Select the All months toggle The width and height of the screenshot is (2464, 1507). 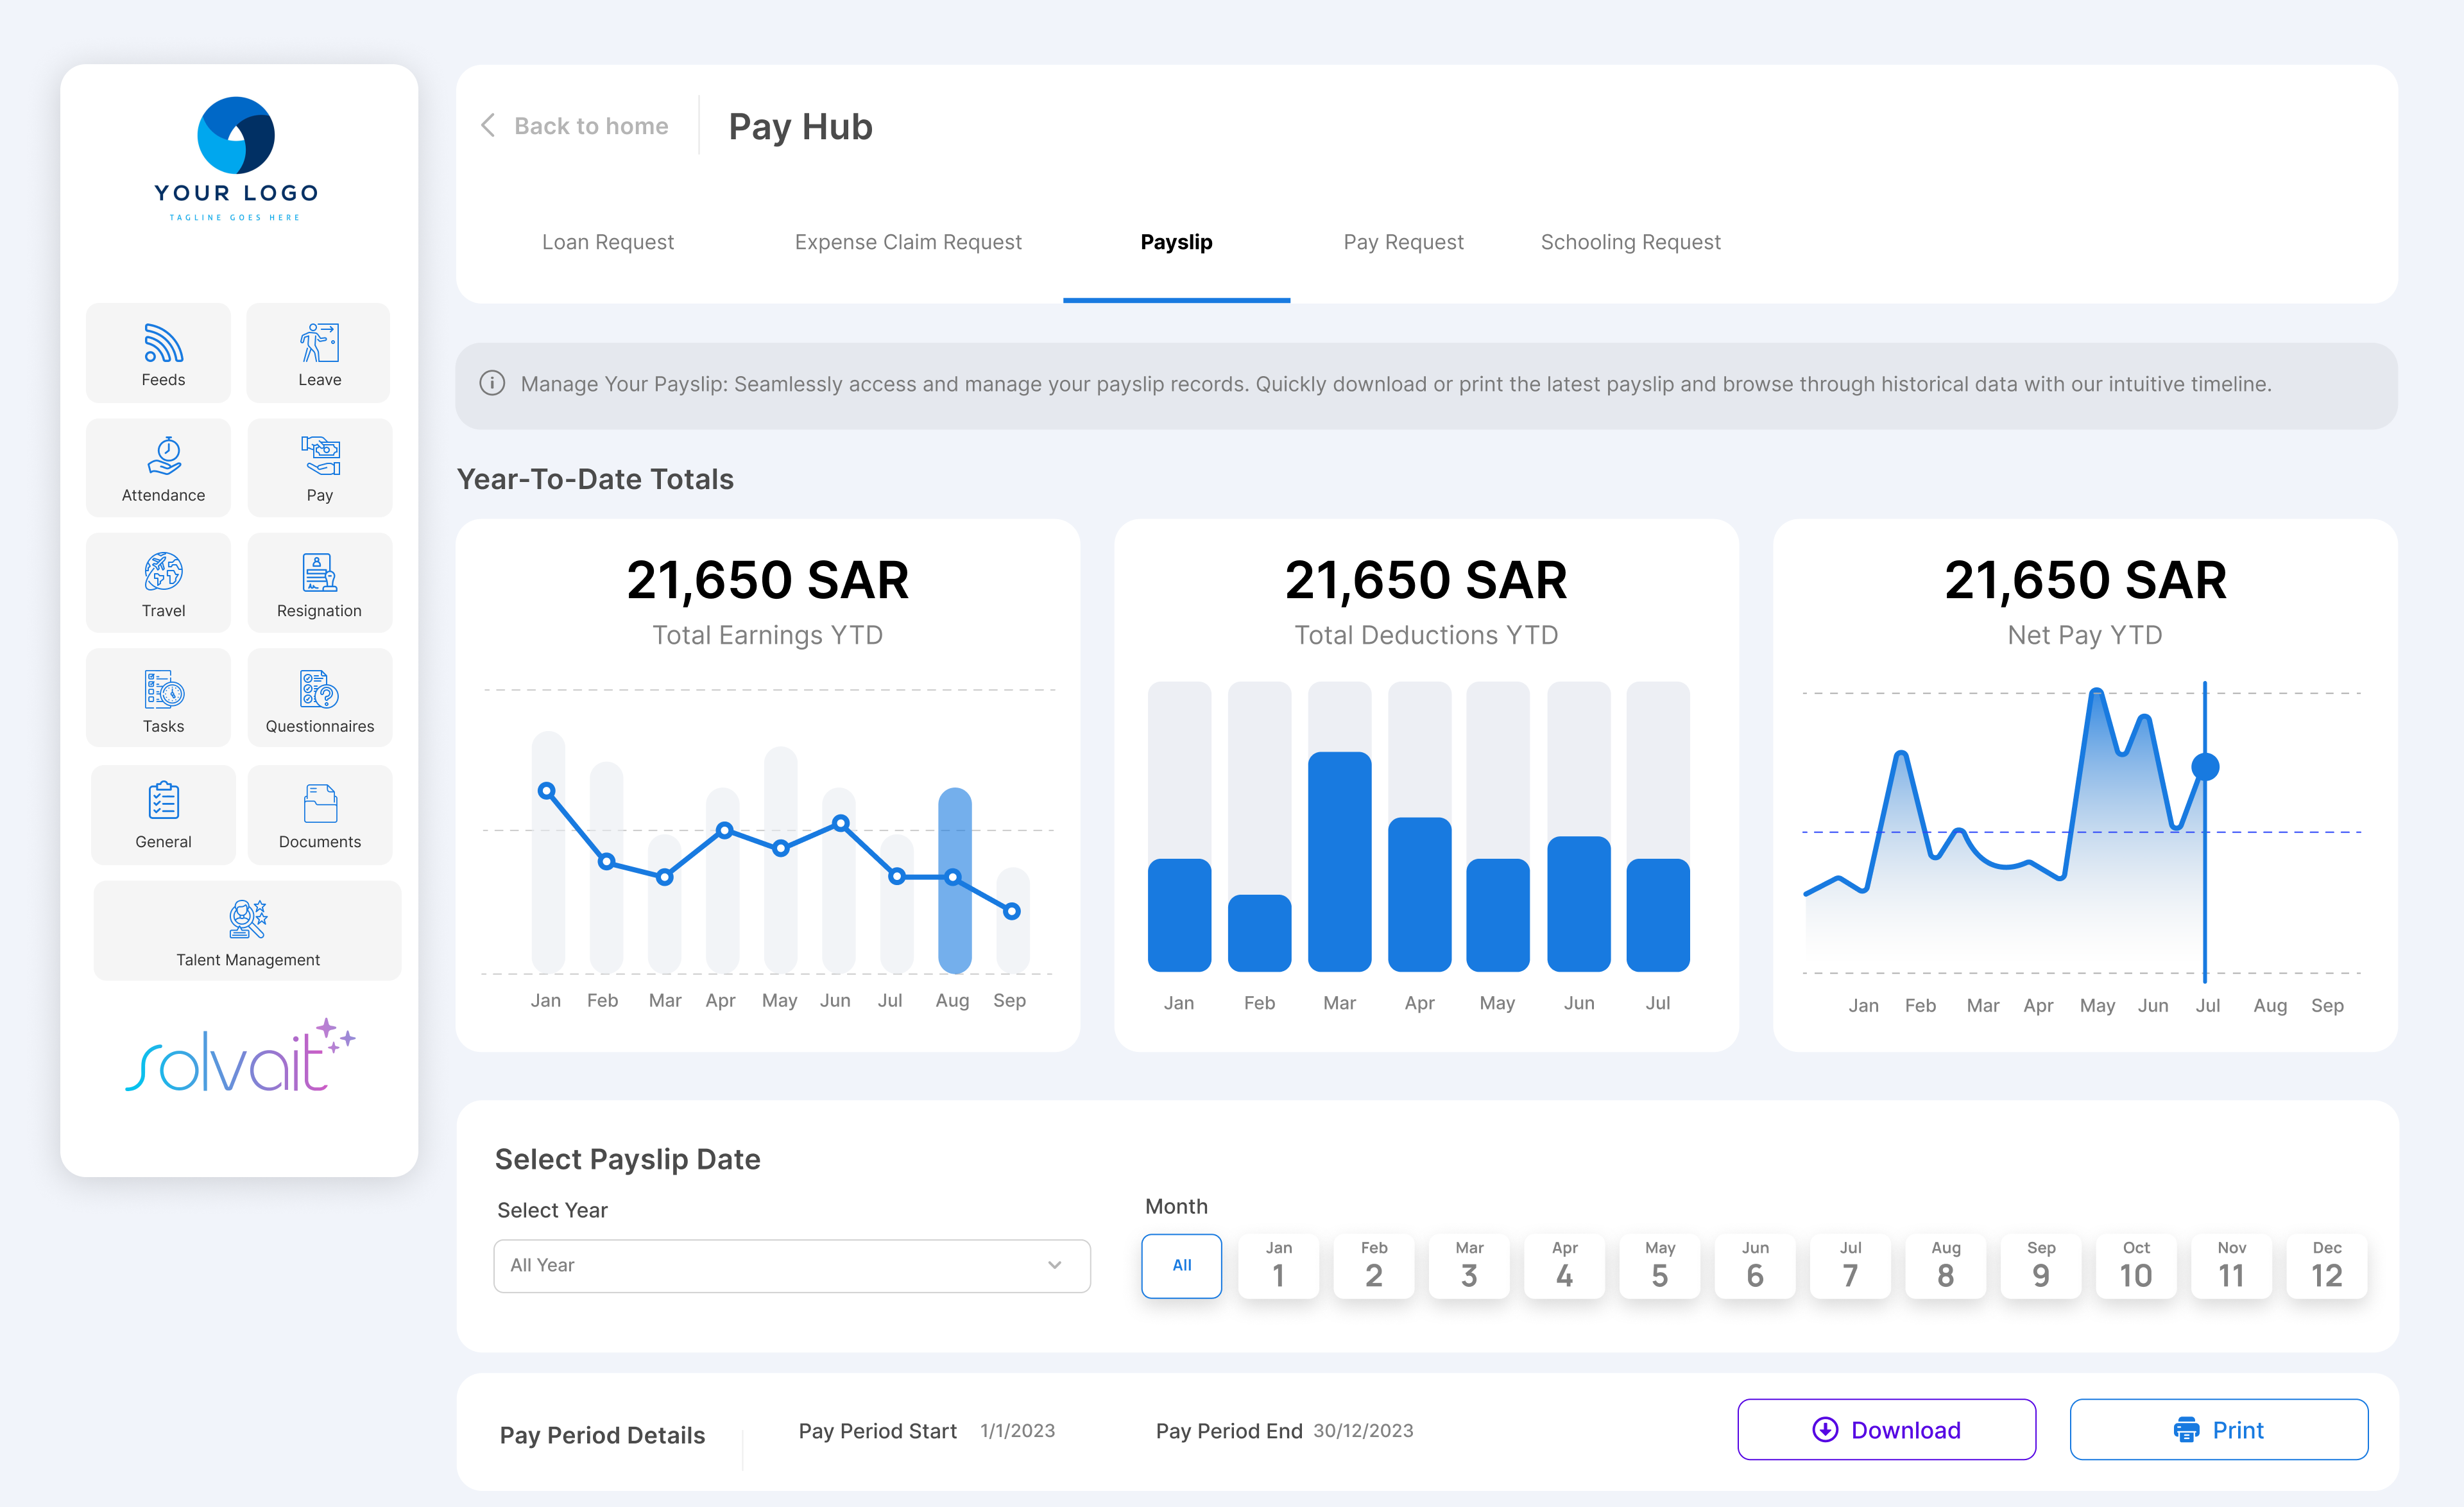coord(1181,1265)
